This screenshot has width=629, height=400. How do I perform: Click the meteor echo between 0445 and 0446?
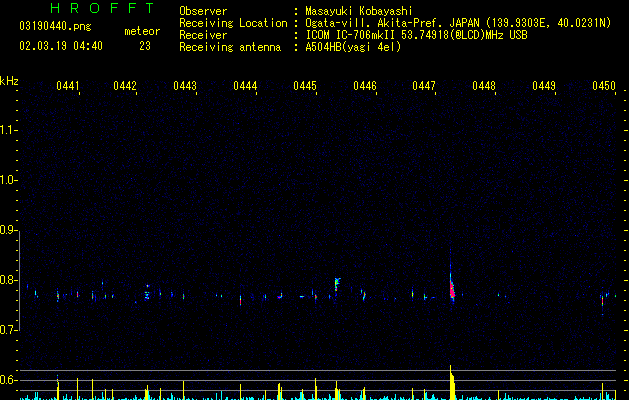(337, 284)
